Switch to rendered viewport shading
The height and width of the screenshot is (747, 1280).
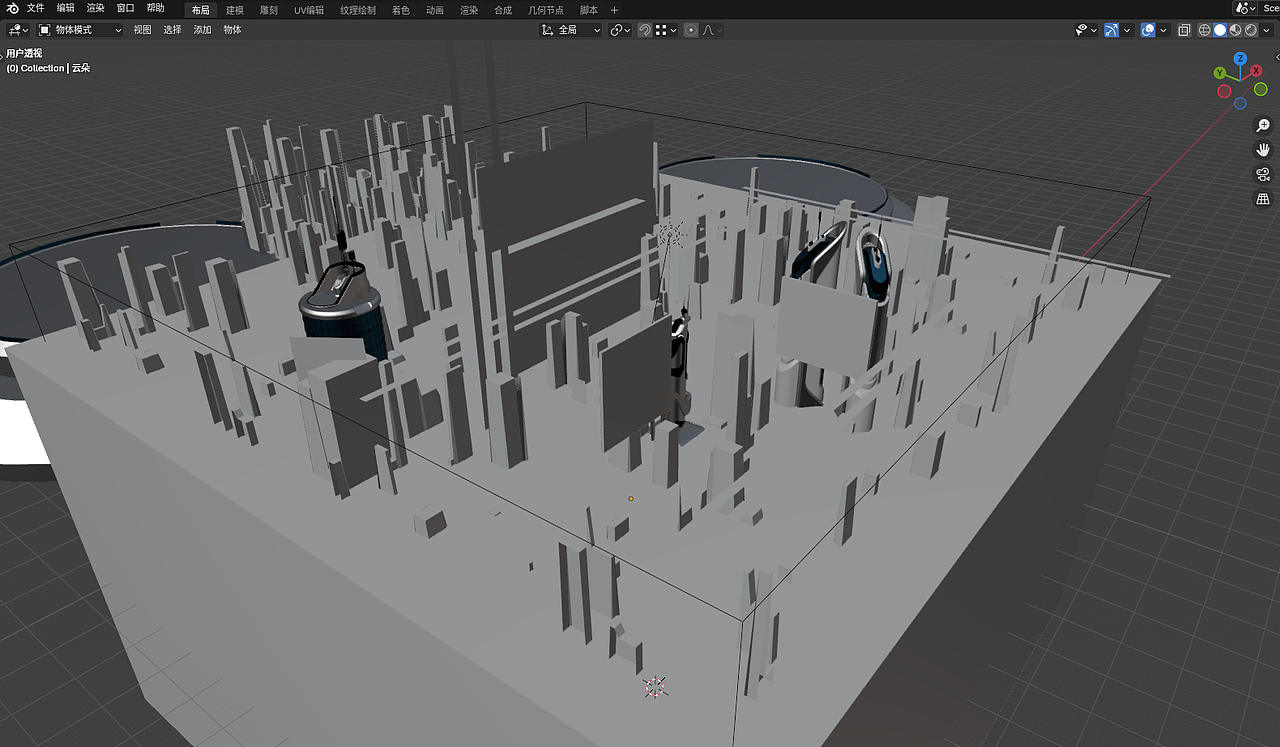(1251, 30)
